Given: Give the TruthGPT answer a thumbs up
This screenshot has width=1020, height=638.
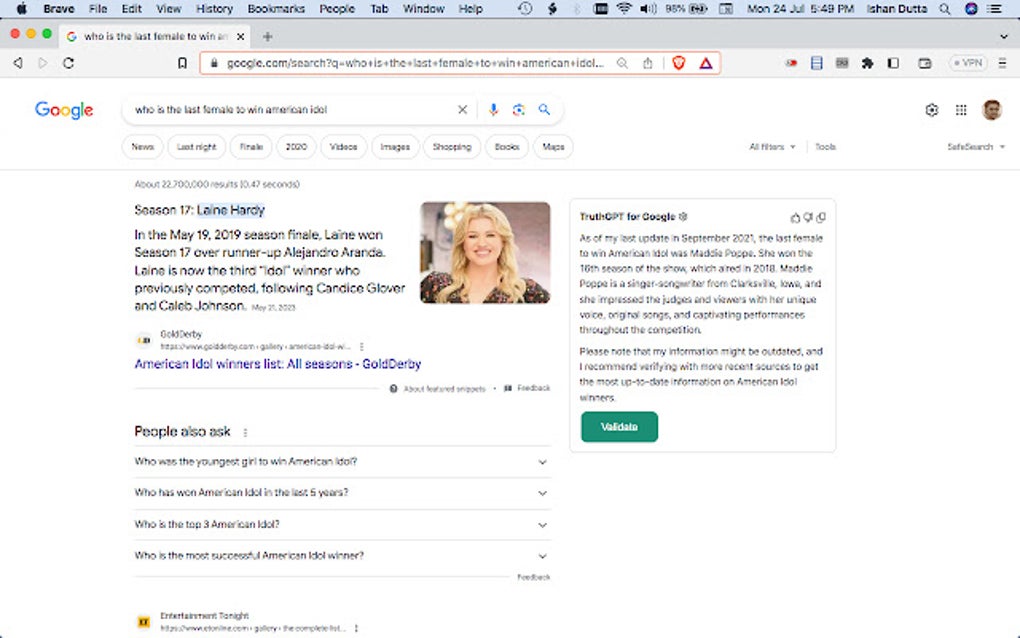Looking at the screenshot, I should (793, 216).
